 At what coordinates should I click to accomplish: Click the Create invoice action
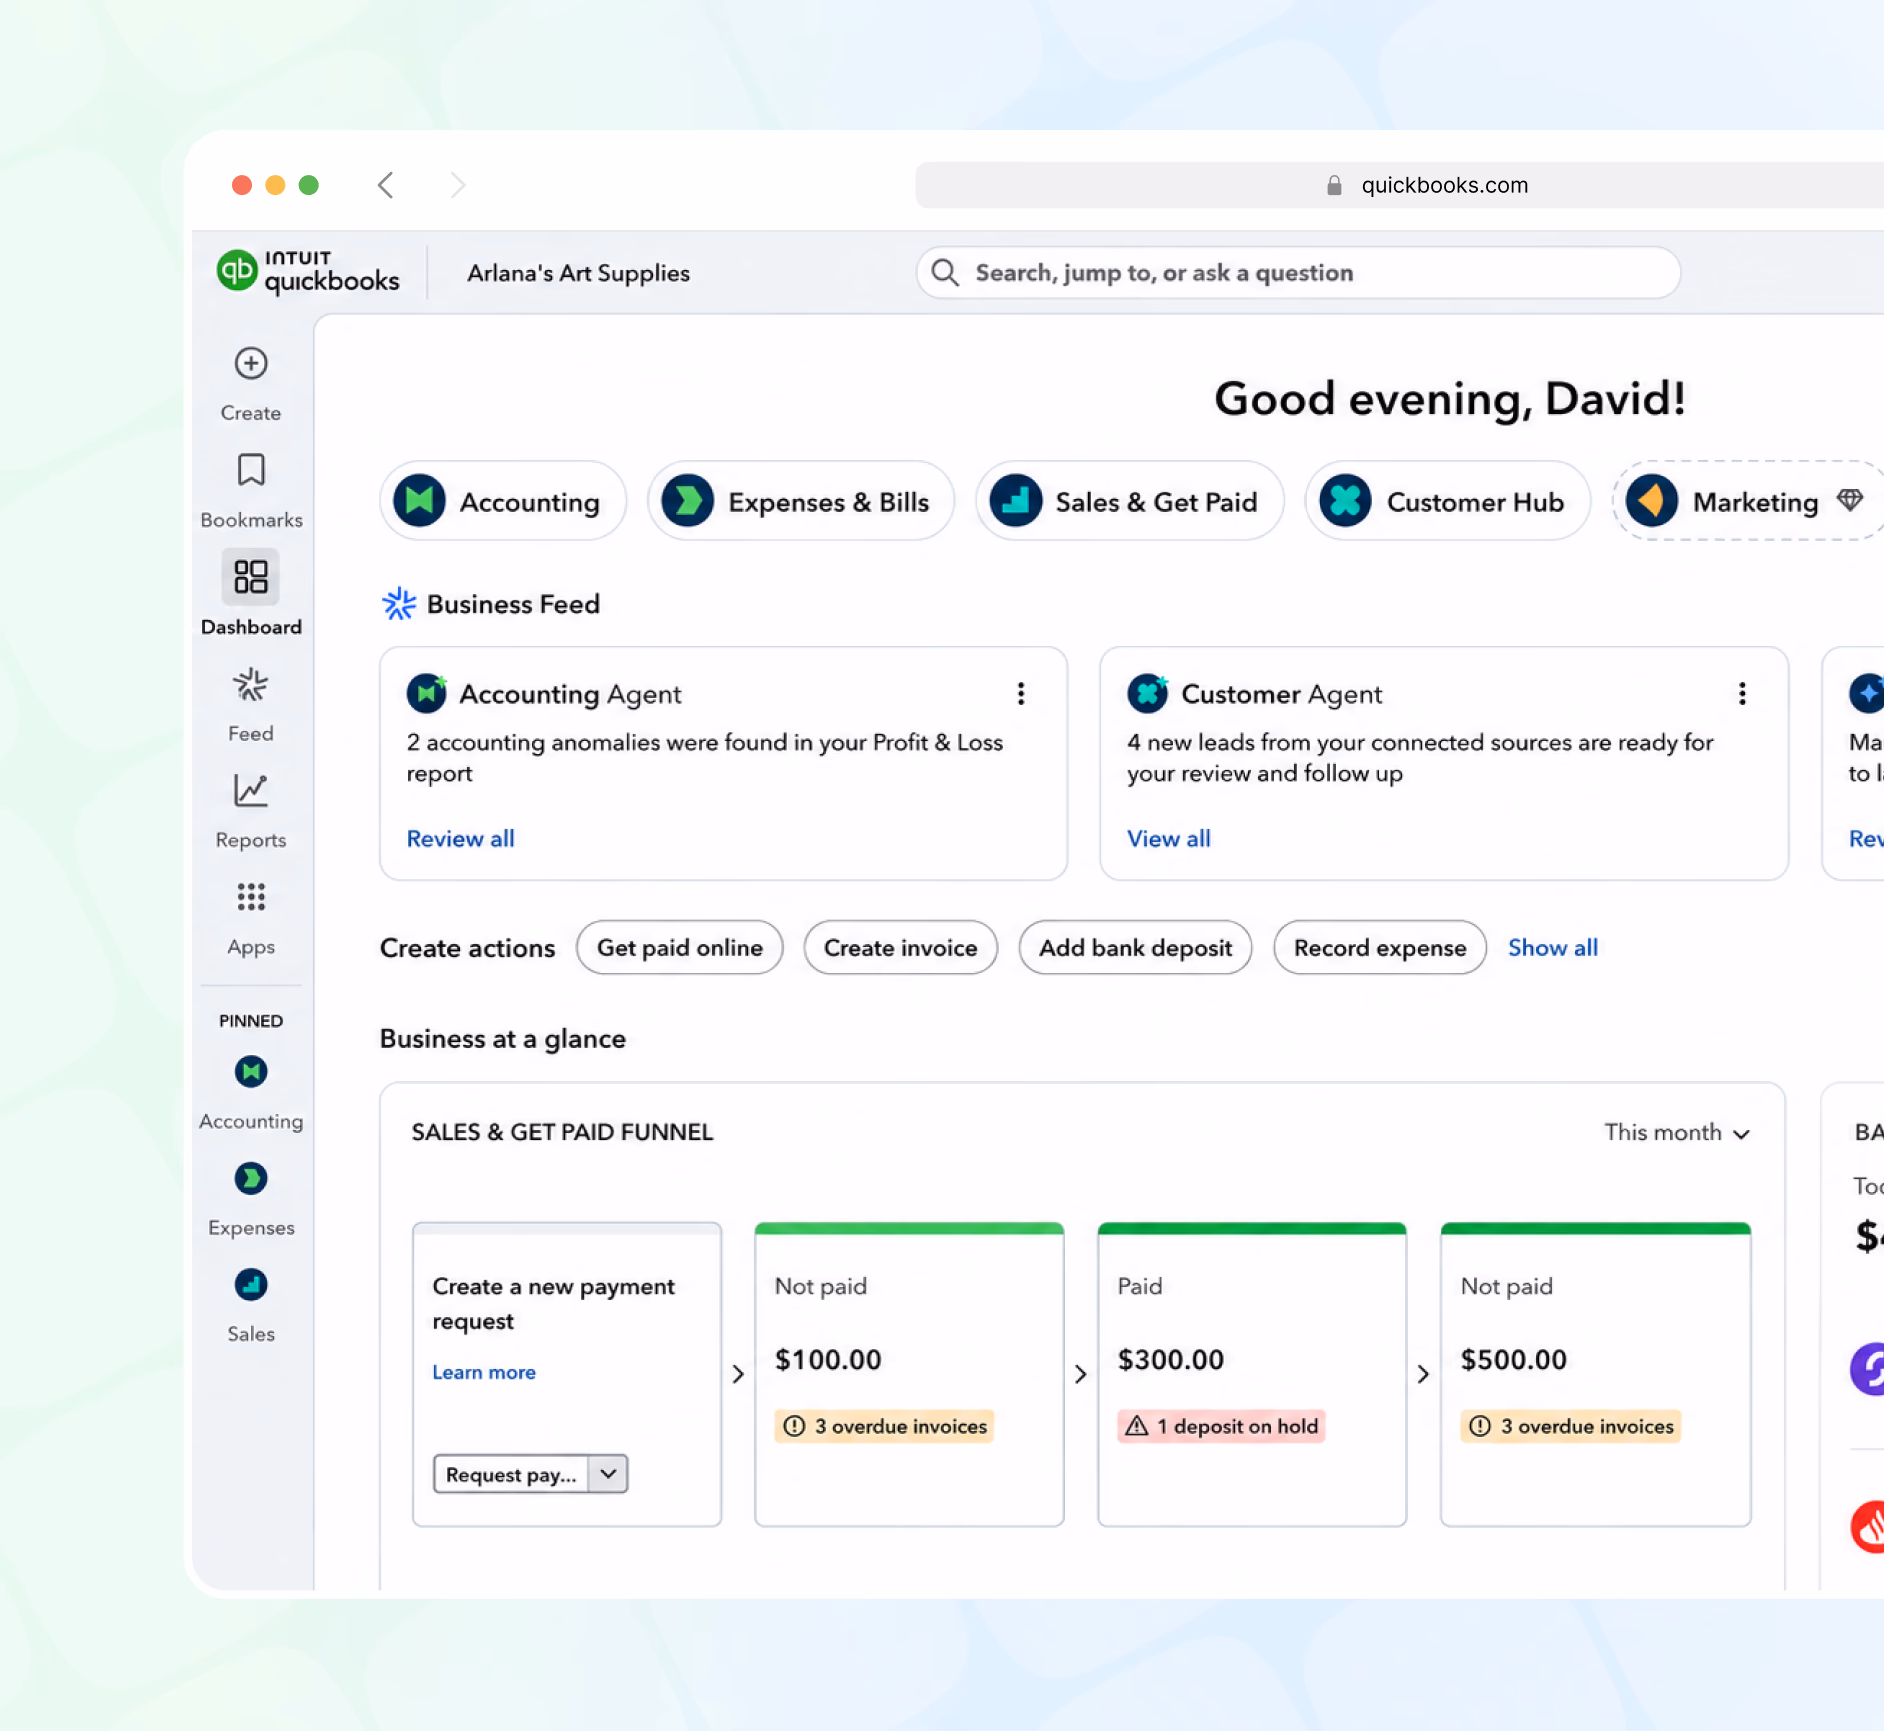point(901,948)
